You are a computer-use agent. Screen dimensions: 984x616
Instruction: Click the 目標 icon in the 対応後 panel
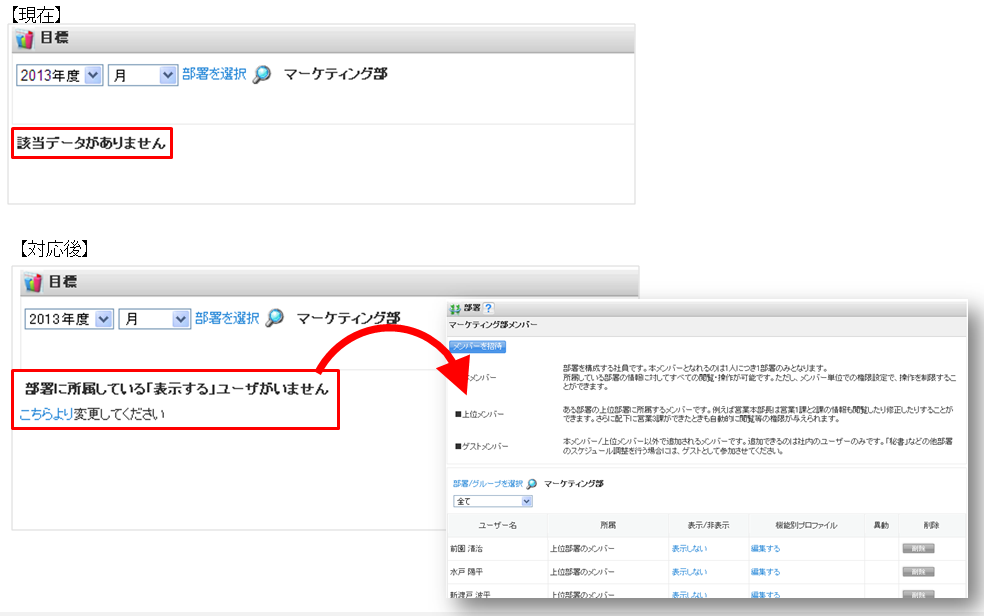tap(33, 283)
